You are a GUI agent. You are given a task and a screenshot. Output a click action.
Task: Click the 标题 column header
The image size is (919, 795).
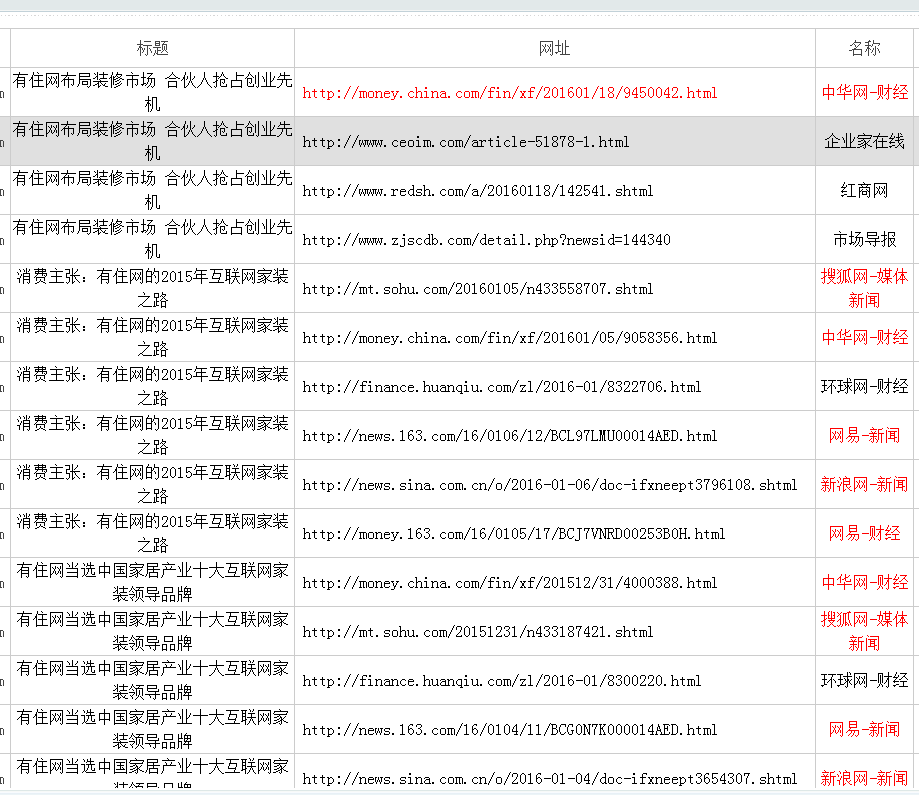point(152,48)
